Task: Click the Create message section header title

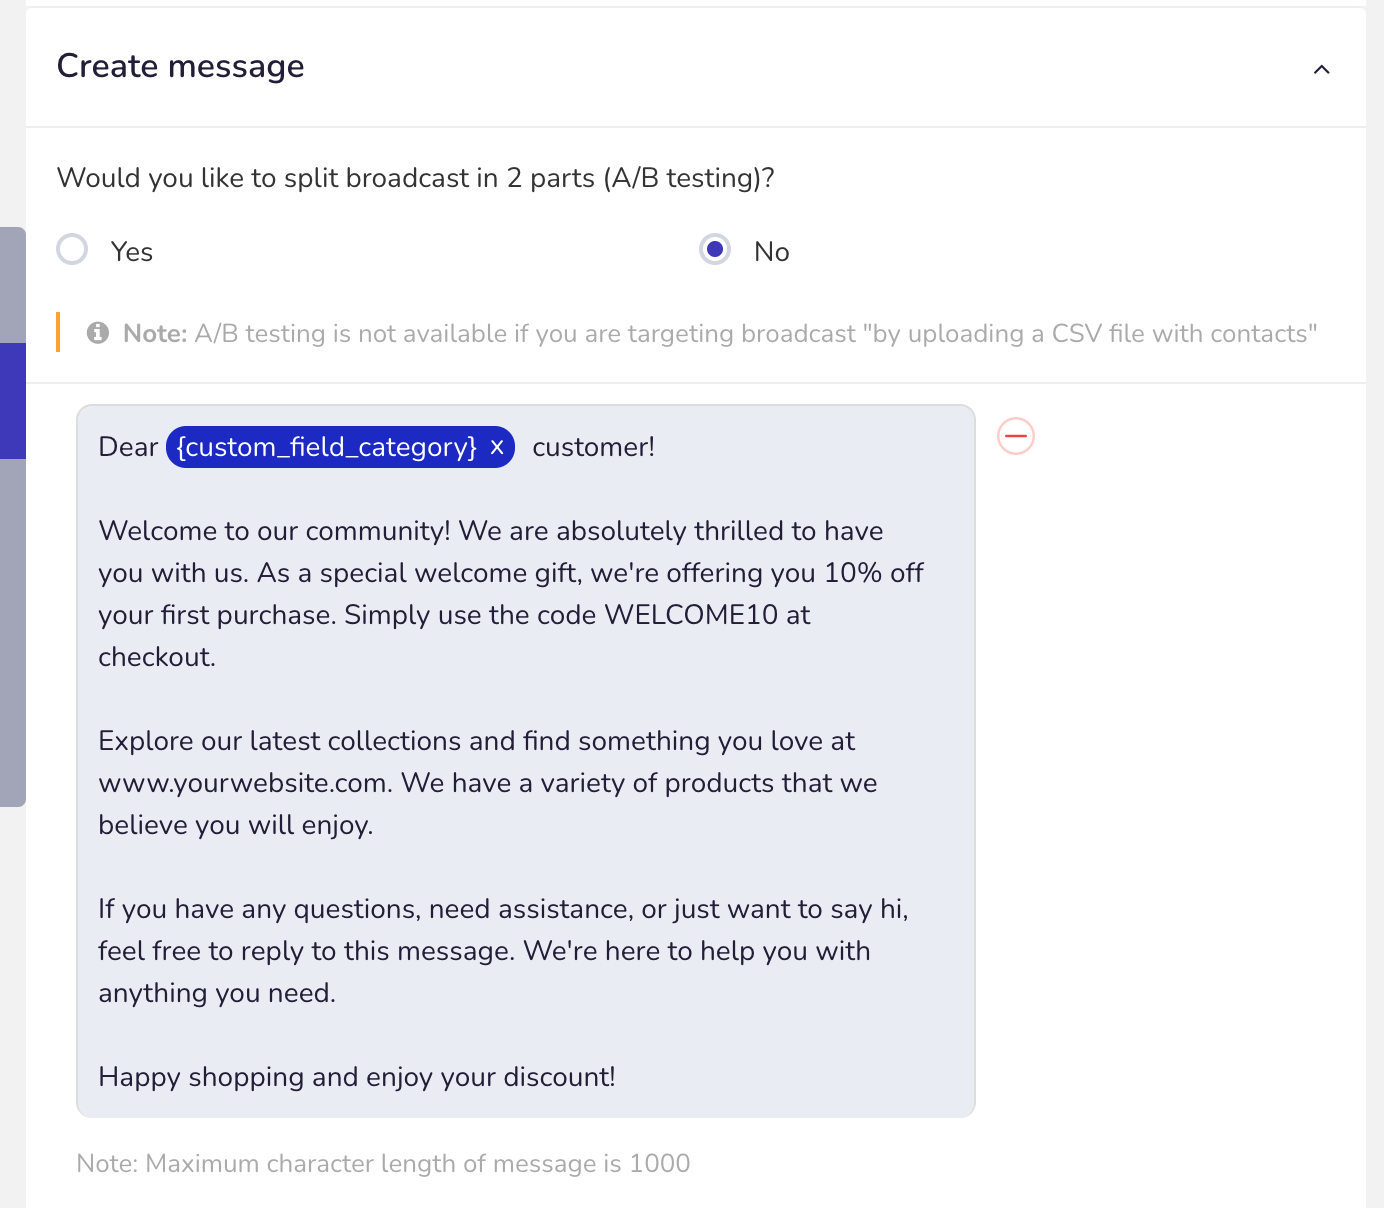Action: [181, 66]
